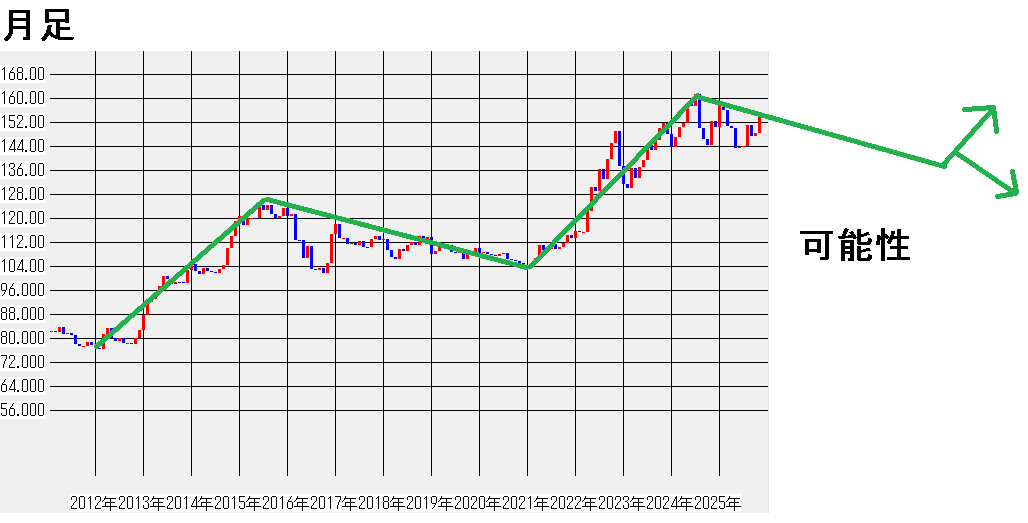Click the 104.00 price axis label
The width and height of the screenshot is (1028, 523).
(24, 266)
